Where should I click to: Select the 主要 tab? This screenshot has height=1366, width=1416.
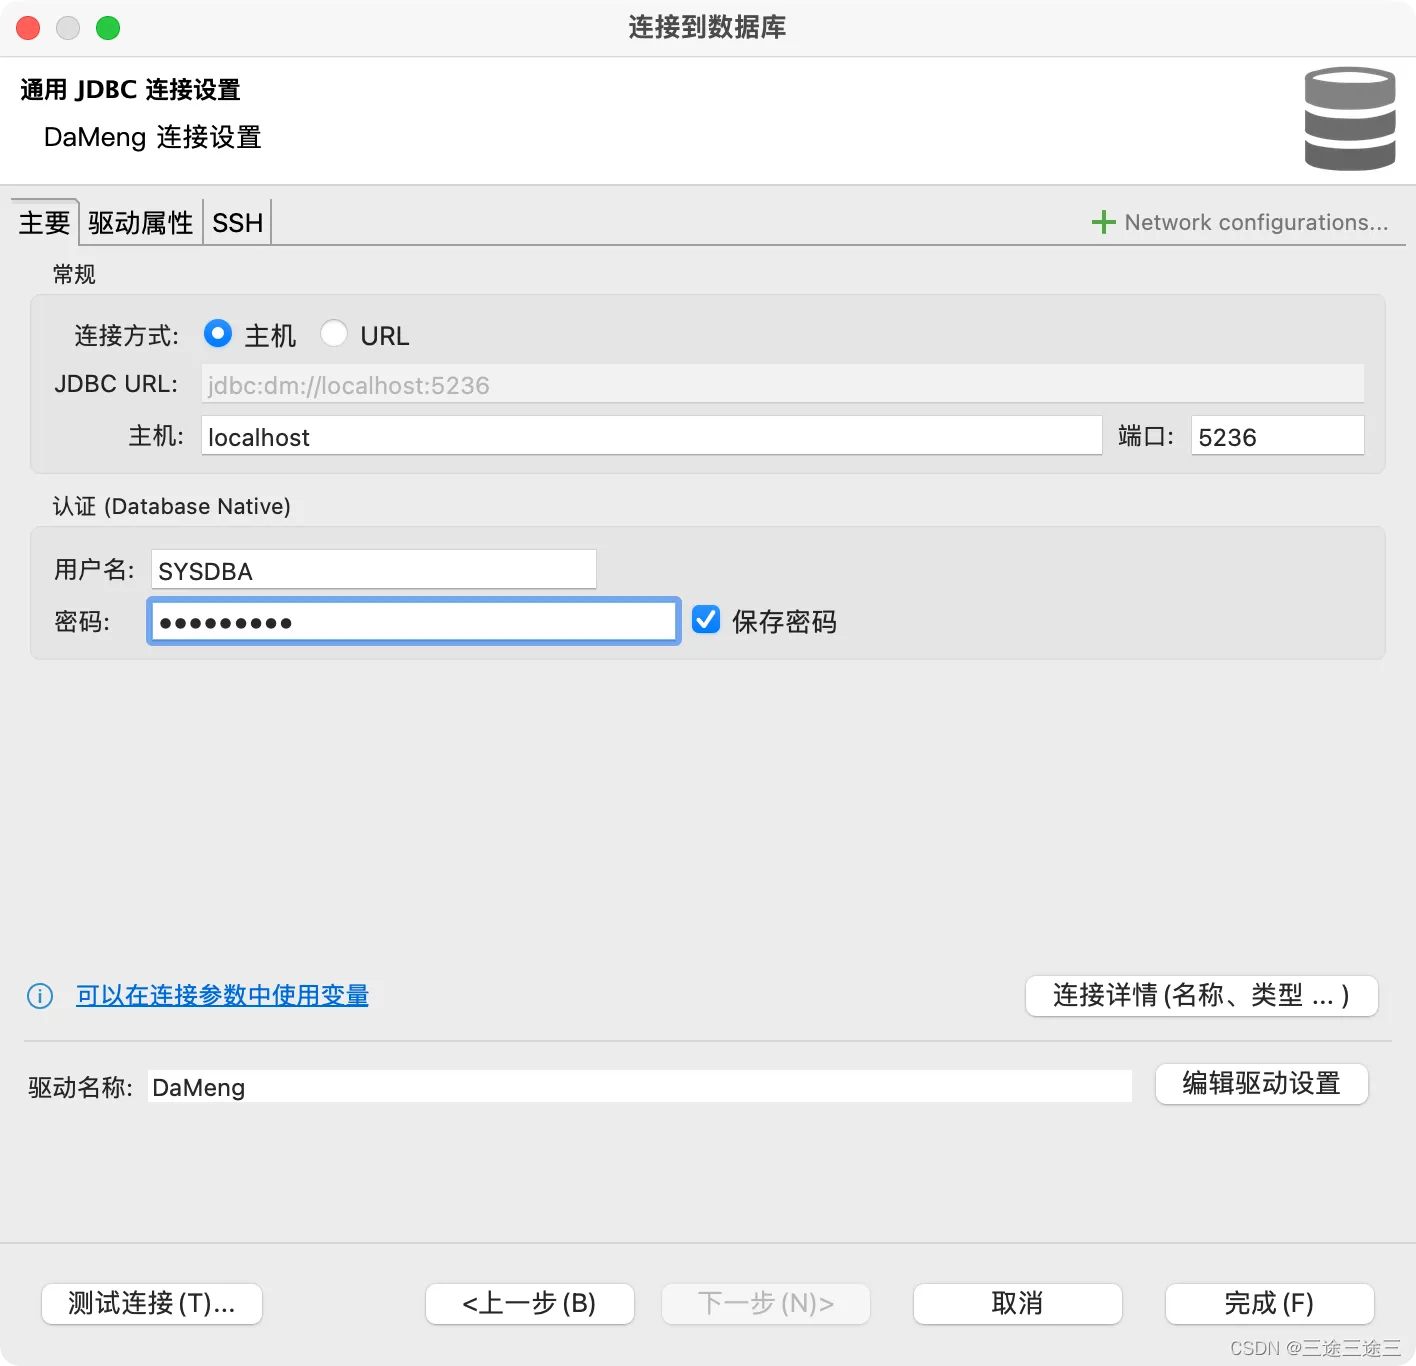click(x=43, y=222)
